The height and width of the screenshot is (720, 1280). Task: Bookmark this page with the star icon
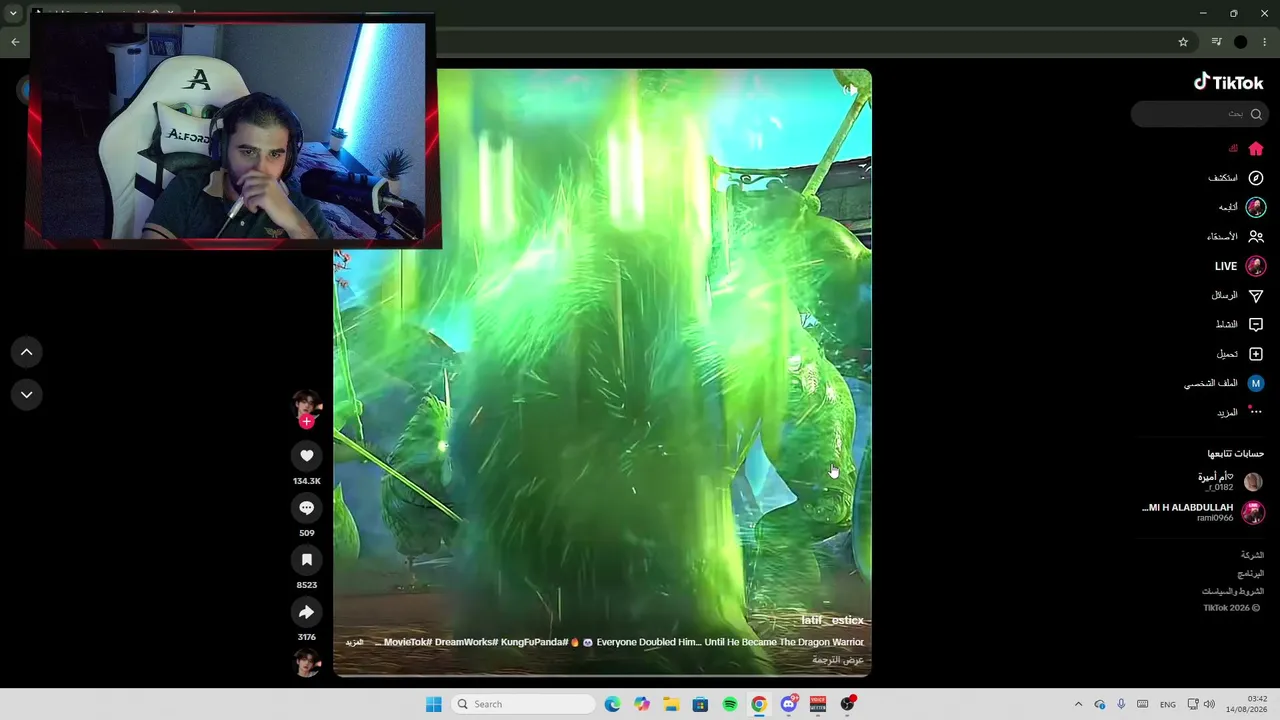tap(1183, 42)
